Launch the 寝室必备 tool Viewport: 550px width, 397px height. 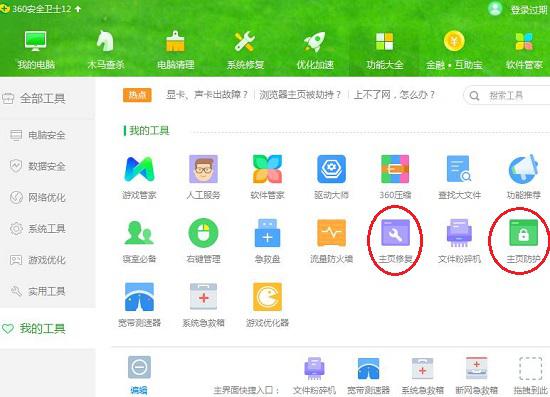pos(139,241)
